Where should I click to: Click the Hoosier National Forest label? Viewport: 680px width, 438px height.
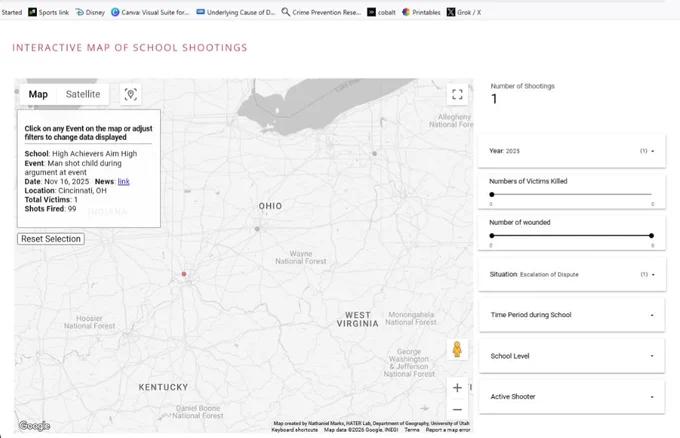tap(90, 322)
